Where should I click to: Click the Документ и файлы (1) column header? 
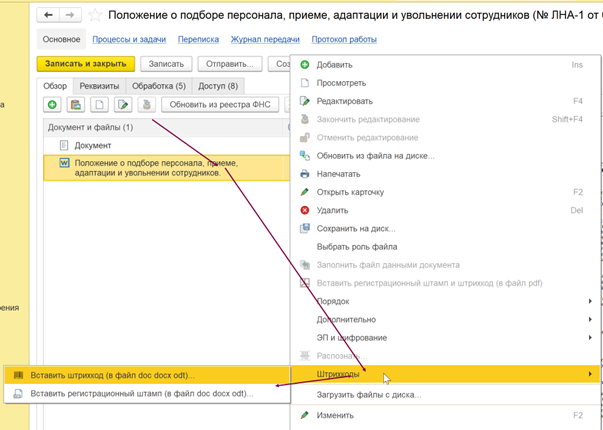click(x=165, y=127)
